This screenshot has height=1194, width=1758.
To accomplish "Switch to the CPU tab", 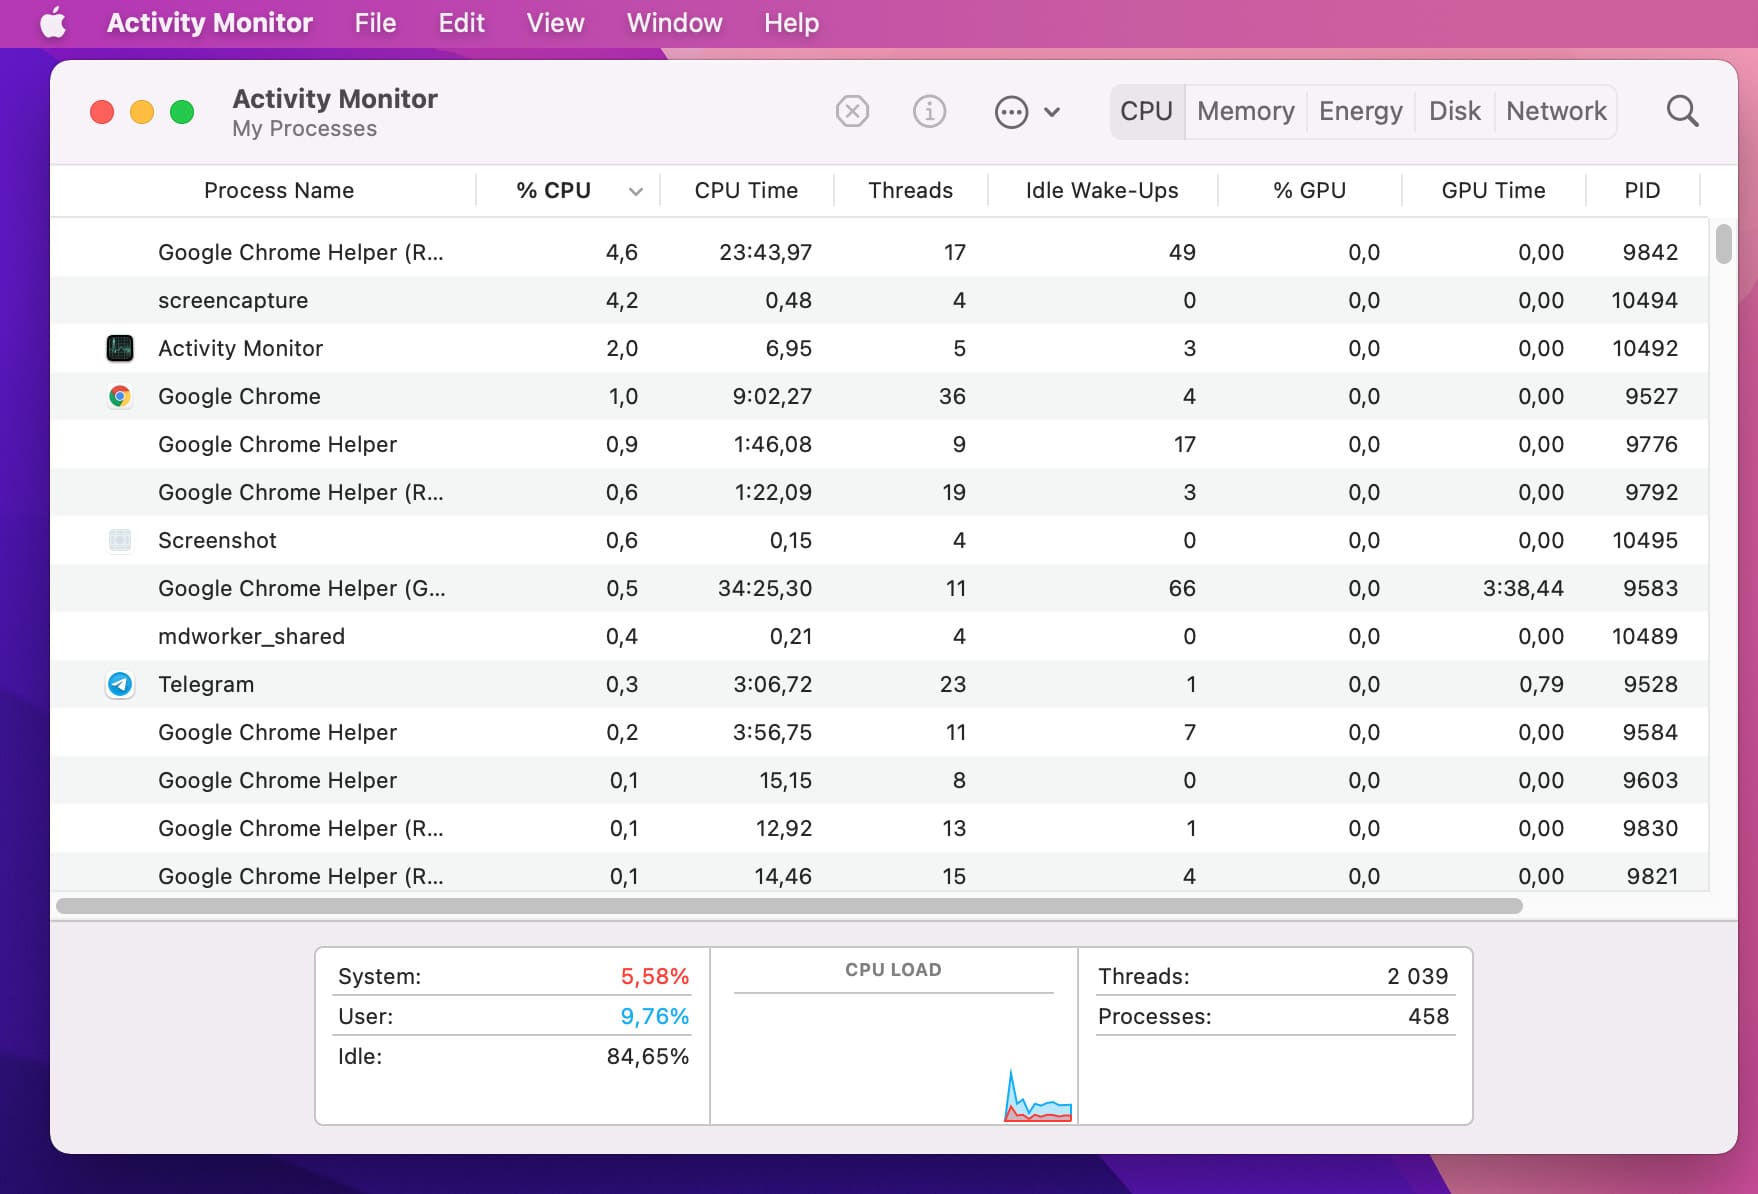I will pyautogui.click(x=1146, y=111).
